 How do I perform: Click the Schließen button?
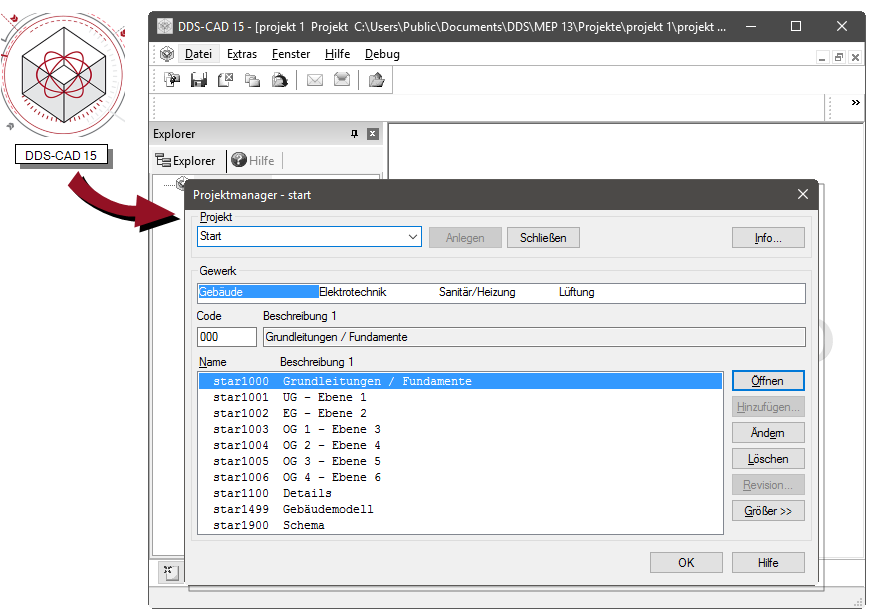click(543, 238)
